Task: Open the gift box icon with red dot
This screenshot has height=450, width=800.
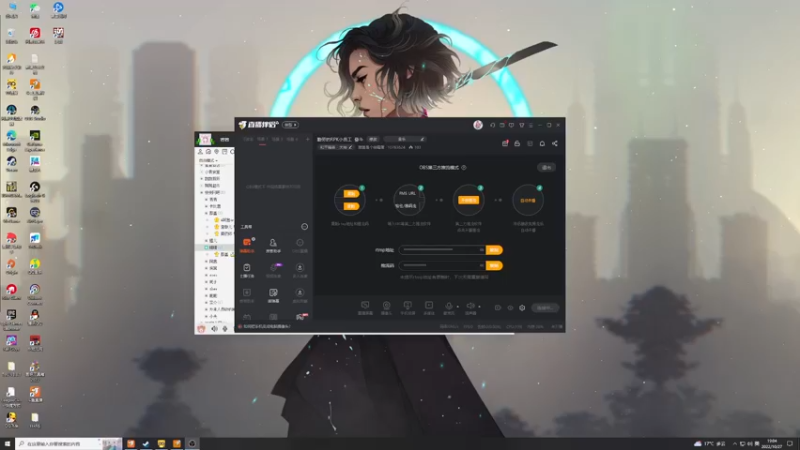Action: tap(505, 143)
